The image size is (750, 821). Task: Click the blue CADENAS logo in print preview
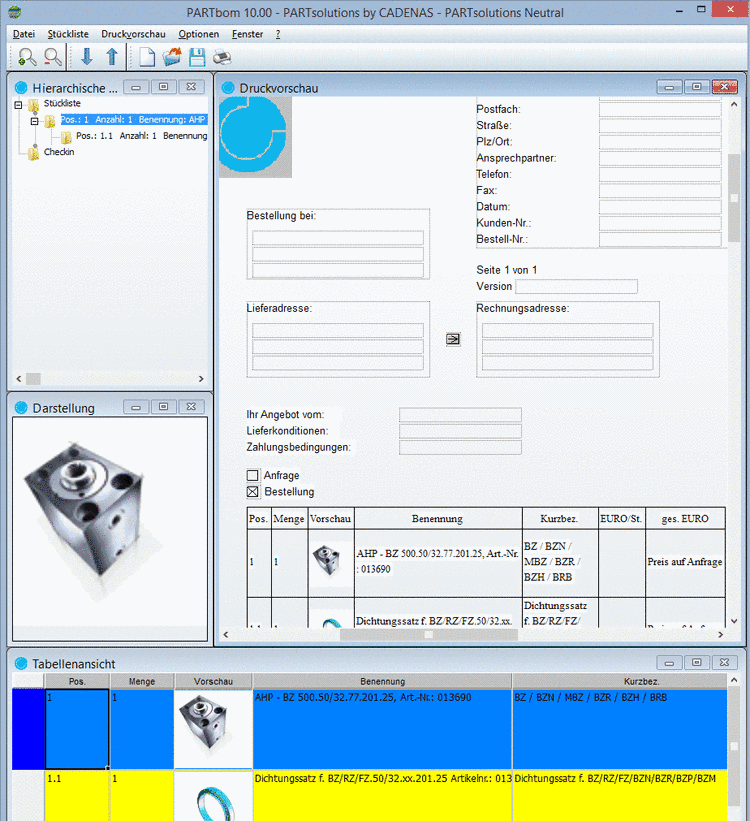255,137
